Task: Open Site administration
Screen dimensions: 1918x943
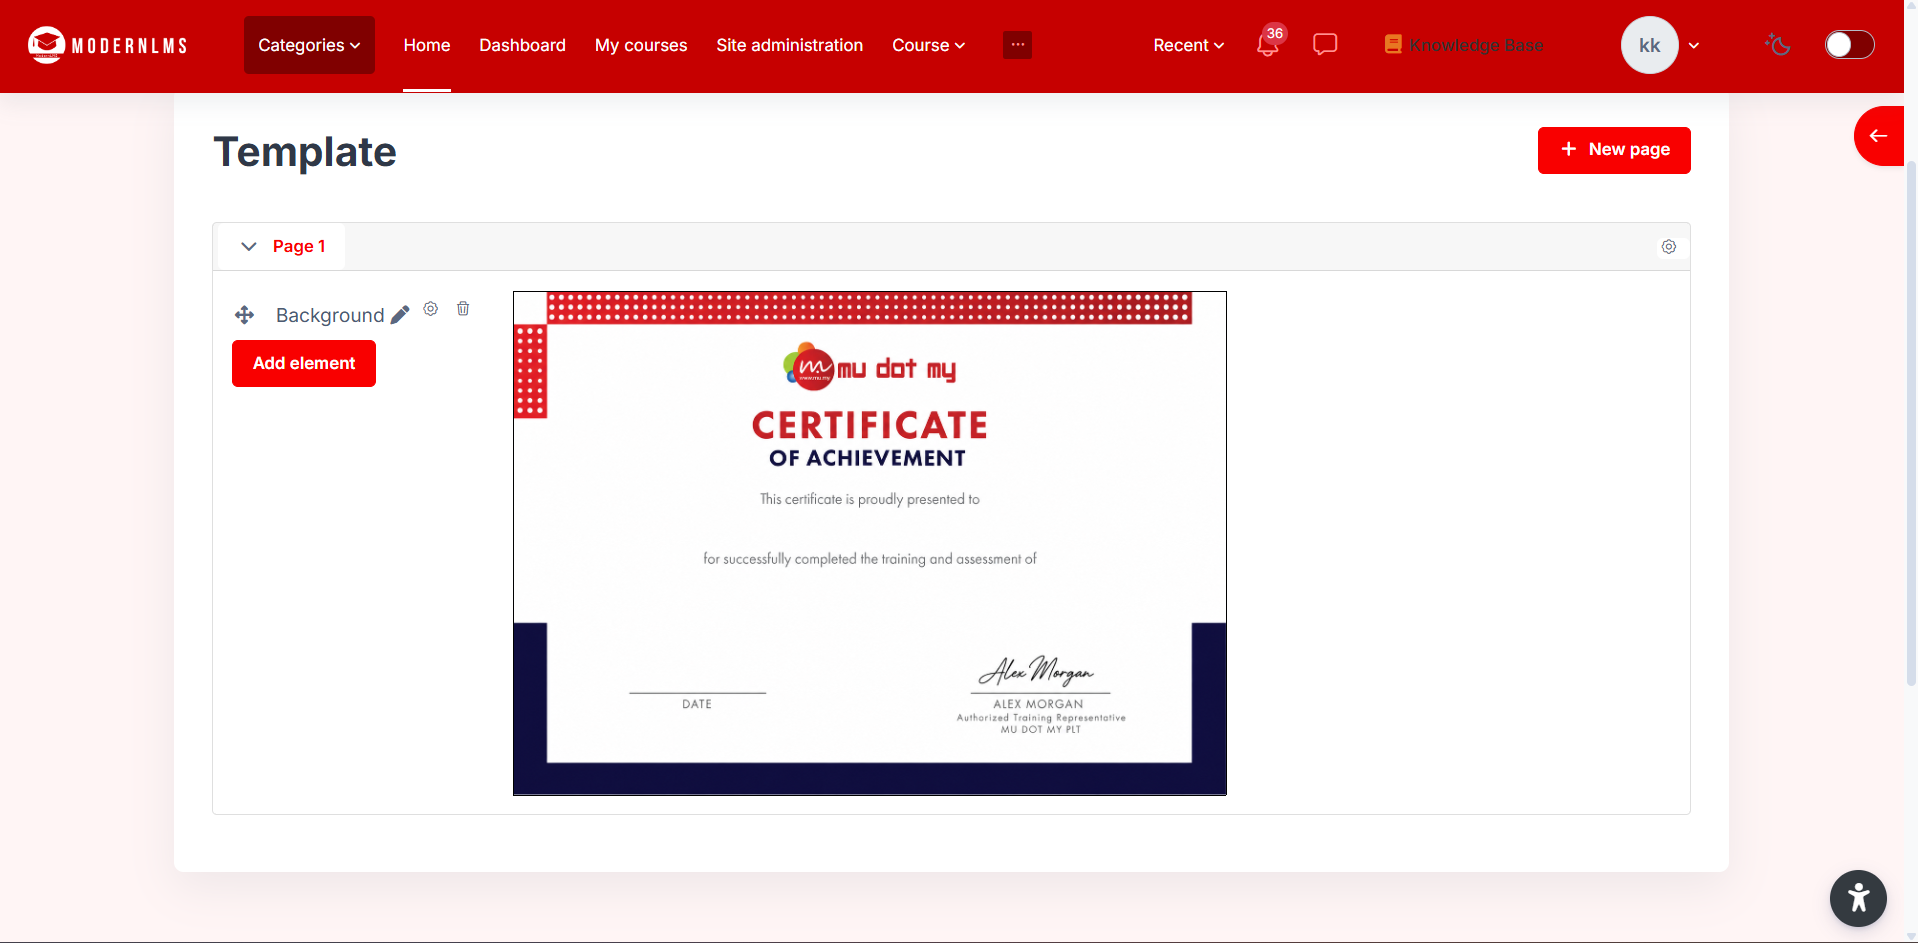Action: [789, 45]
